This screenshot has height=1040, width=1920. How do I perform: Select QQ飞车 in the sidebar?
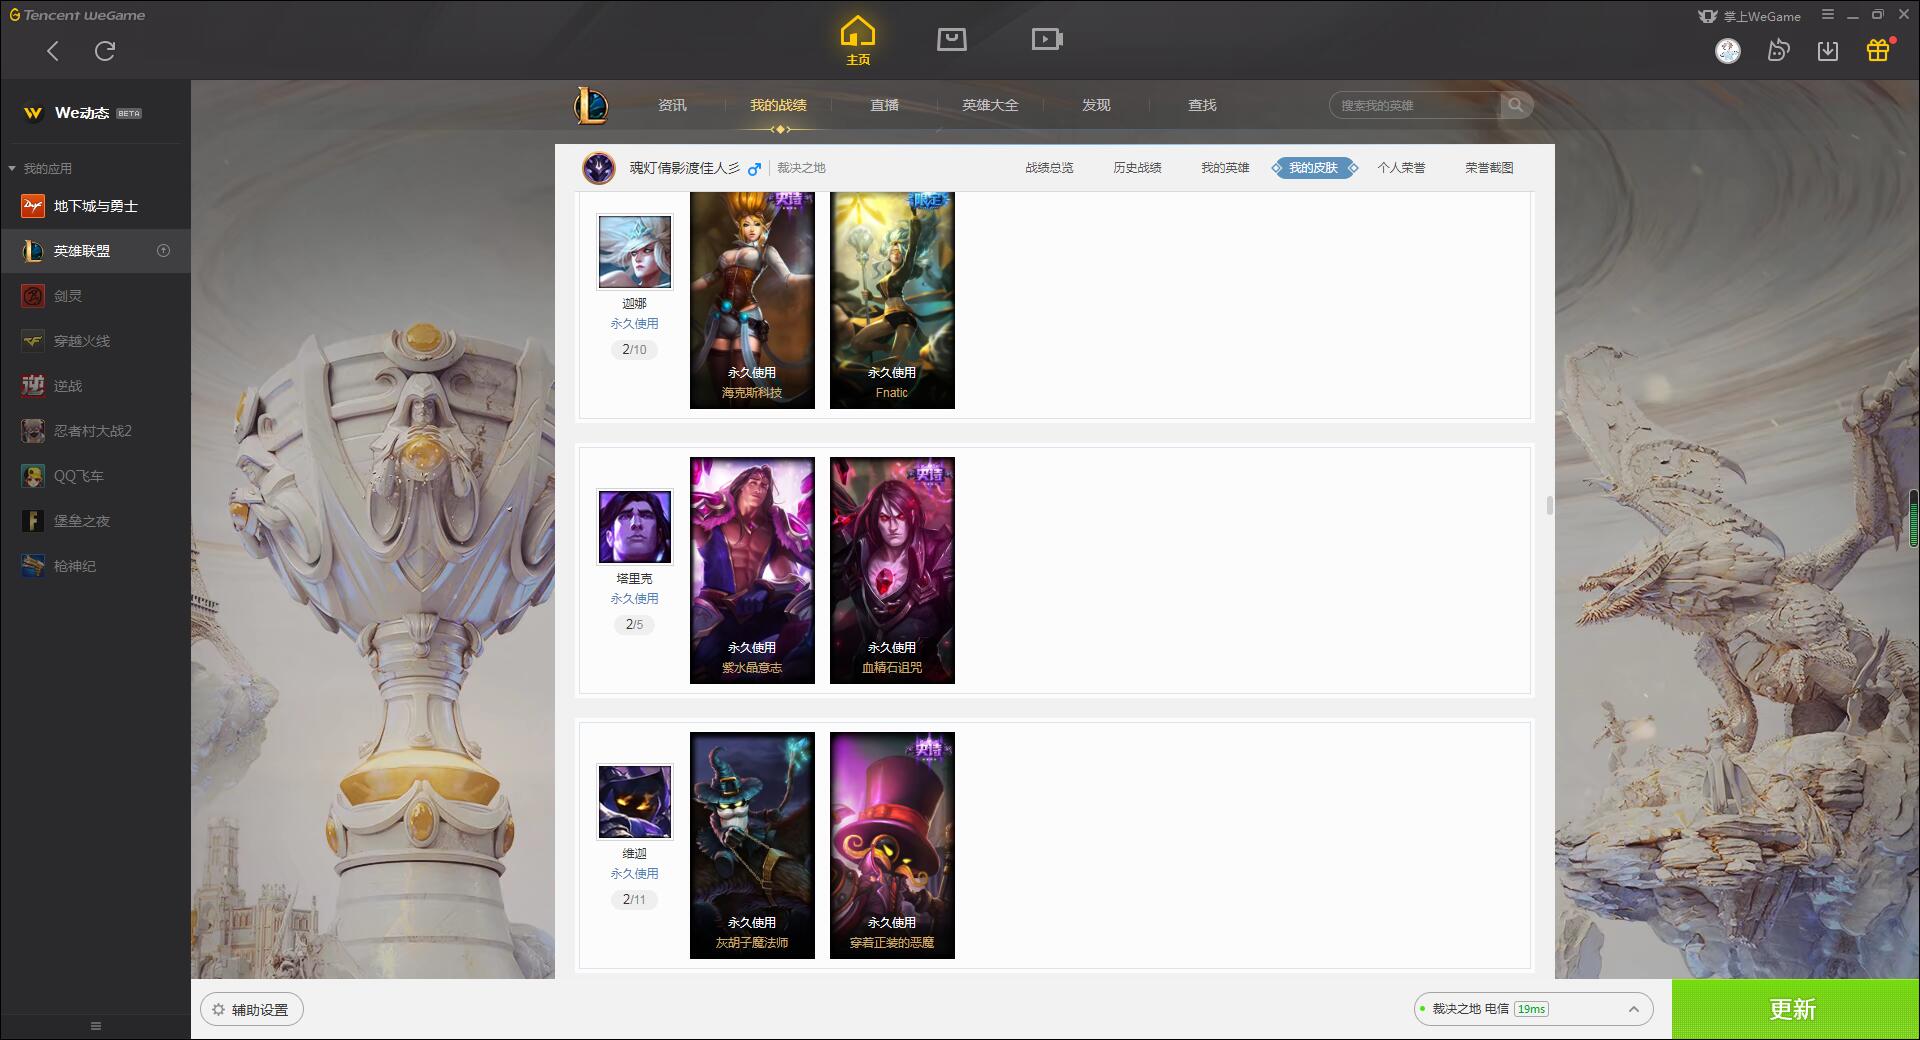95,476
